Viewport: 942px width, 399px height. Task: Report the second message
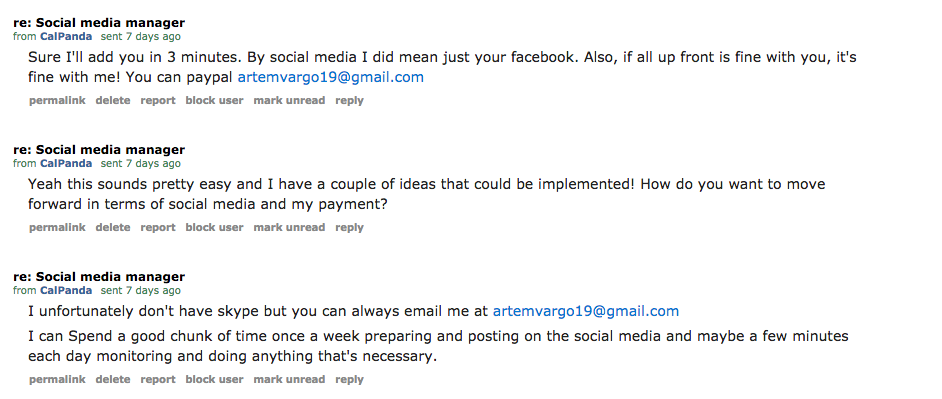(158, 227)
